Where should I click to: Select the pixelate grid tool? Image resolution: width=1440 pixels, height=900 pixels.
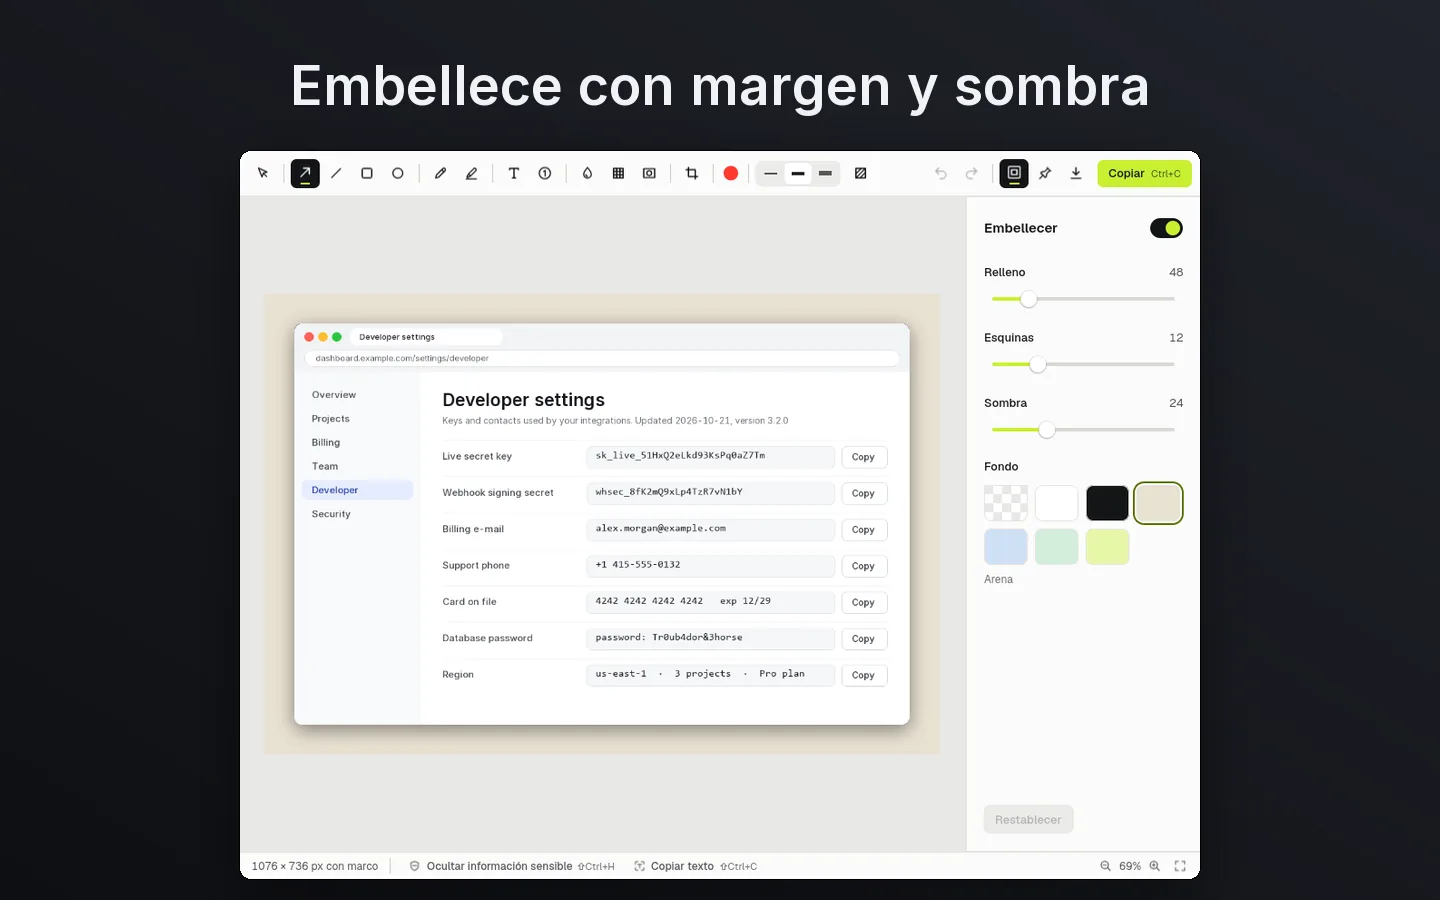click(618, 173)
